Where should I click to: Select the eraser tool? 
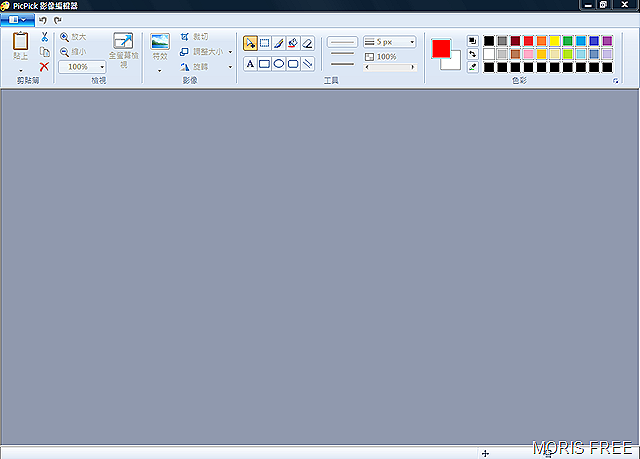pos(307,43)
